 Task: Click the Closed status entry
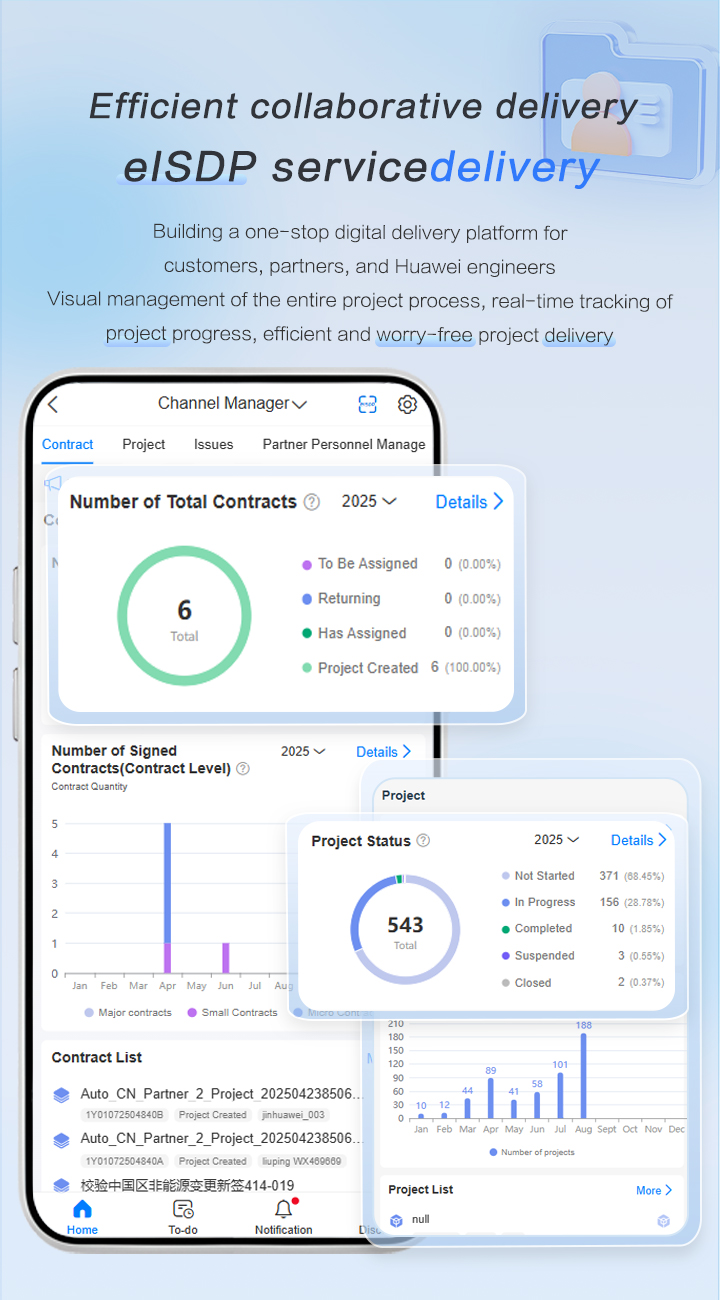coord(583,983)
